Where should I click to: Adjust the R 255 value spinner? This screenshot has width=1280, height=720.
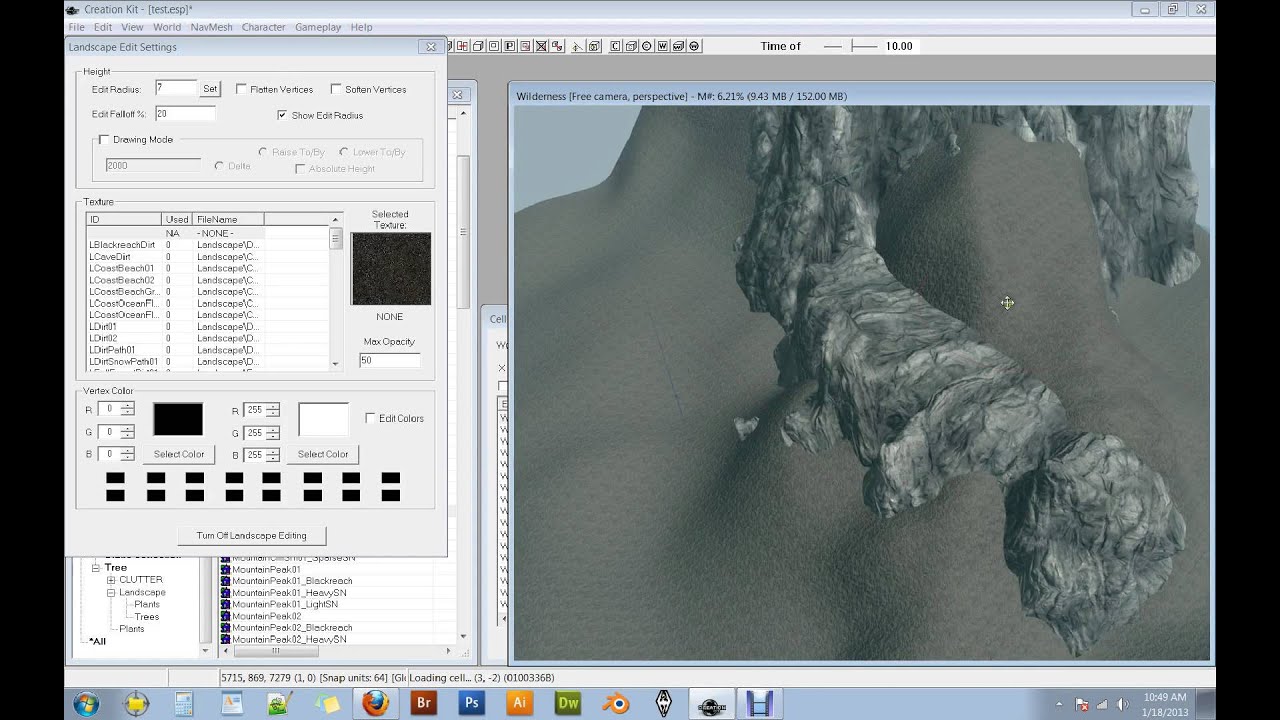point(273,410)
